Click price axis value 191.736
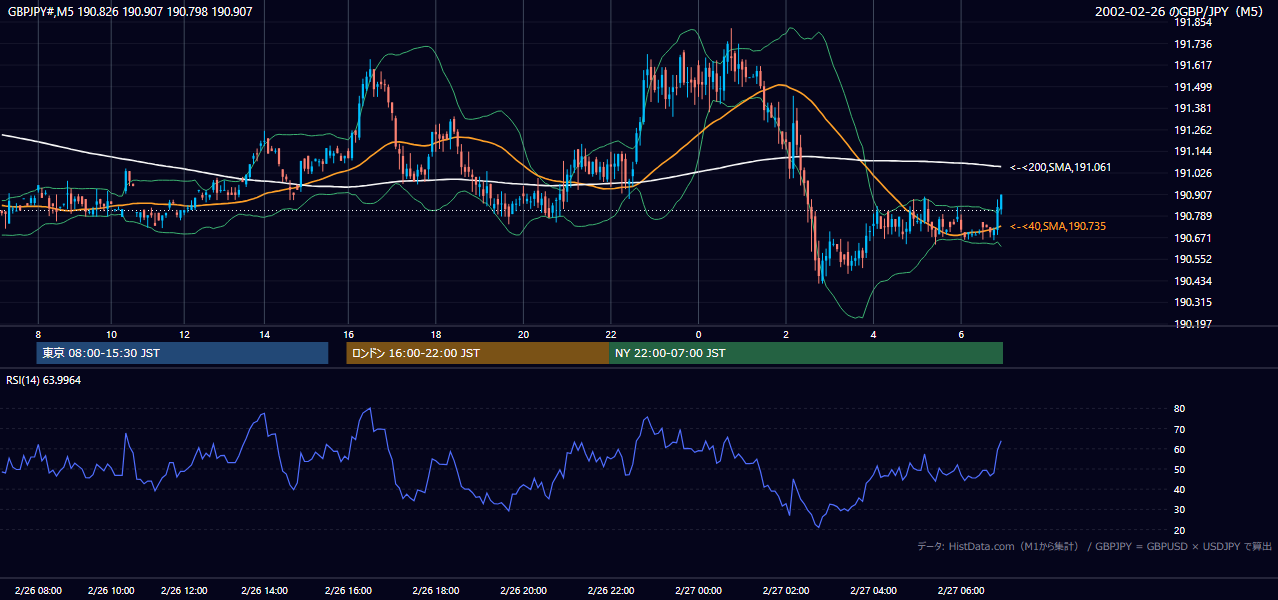Image resolution: width=1278 pixels, height=600 pixels. 1193,44
